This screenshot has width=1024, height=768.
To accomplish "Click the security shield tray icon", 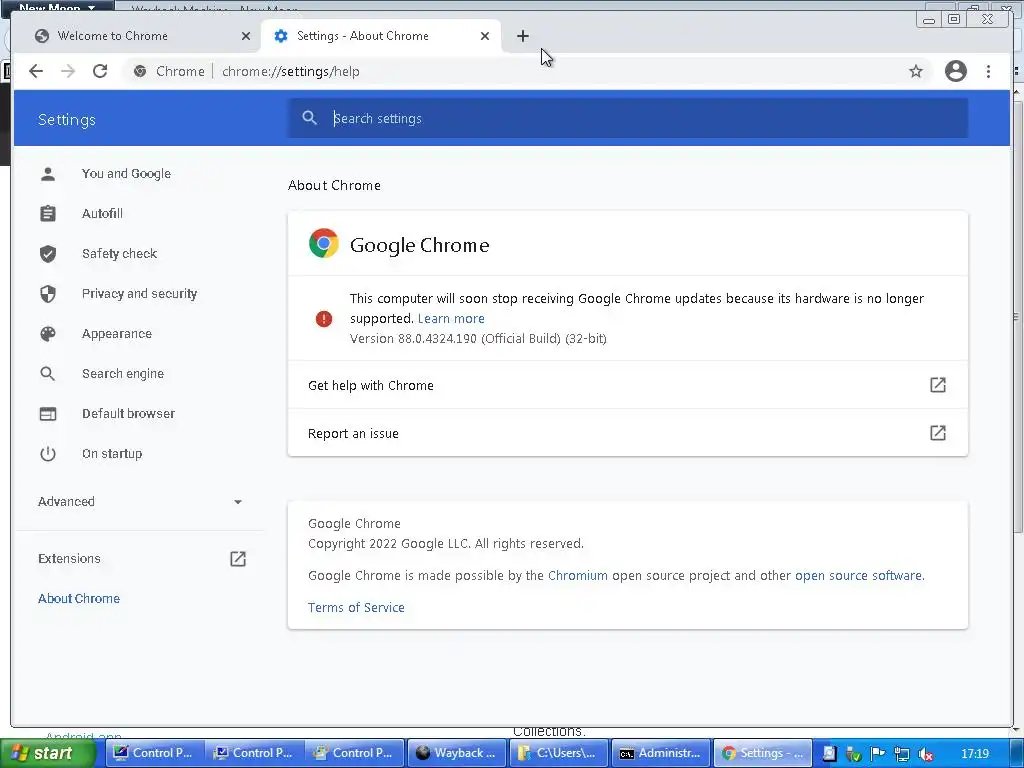I will pos(853,754).
